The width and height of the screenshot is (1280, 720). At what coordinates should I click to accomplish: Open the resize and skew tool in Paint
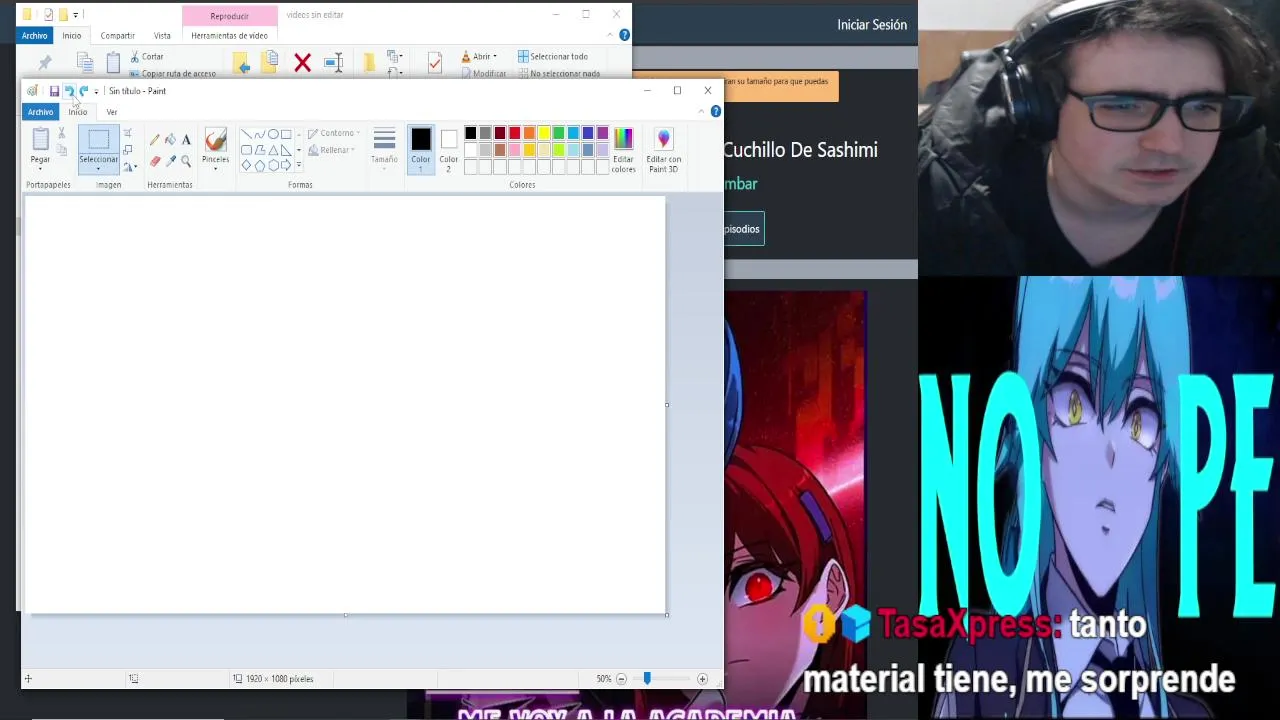(128, 150)
